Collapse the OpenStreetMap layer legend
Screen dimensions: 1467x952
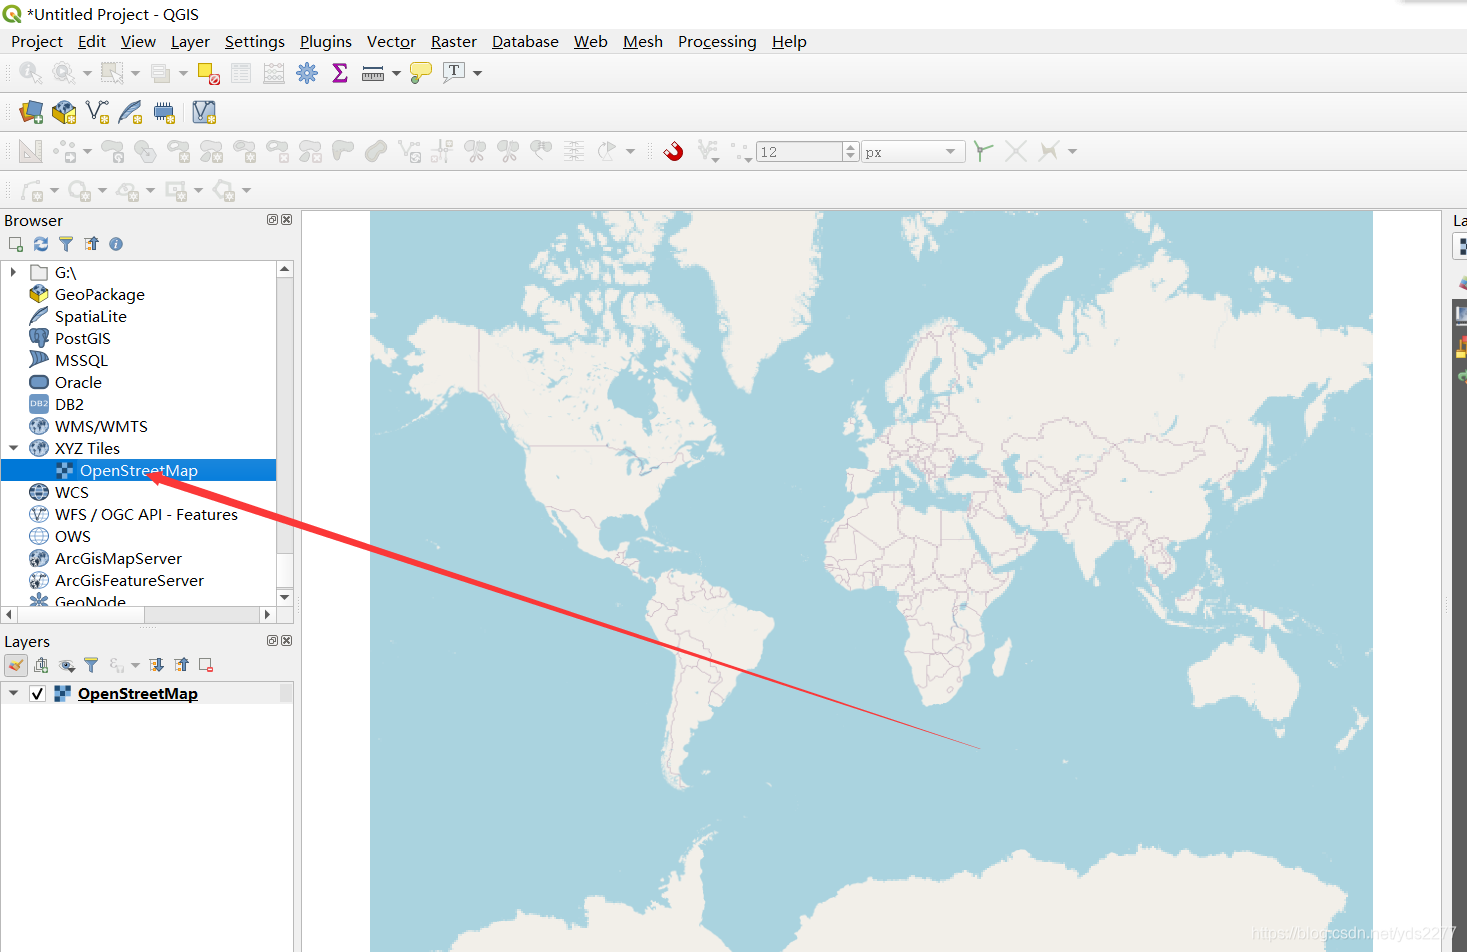point(14,693)
